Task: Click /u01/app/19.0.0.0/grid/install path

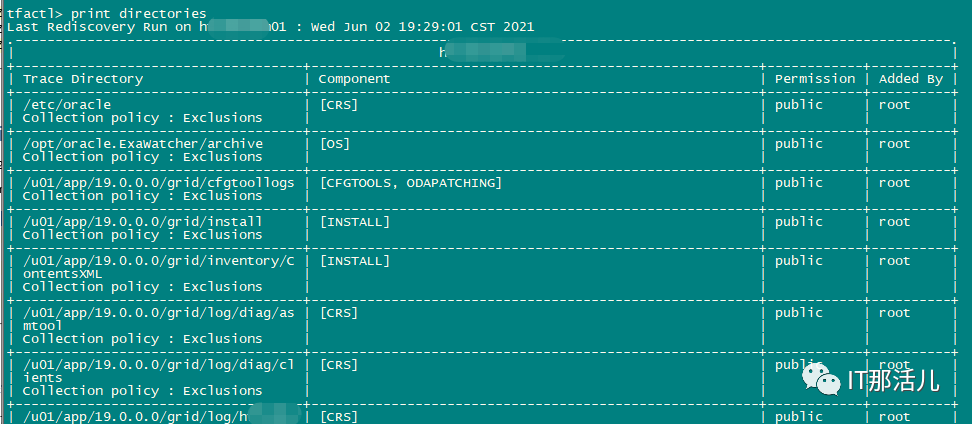Action: click(143, 222)
